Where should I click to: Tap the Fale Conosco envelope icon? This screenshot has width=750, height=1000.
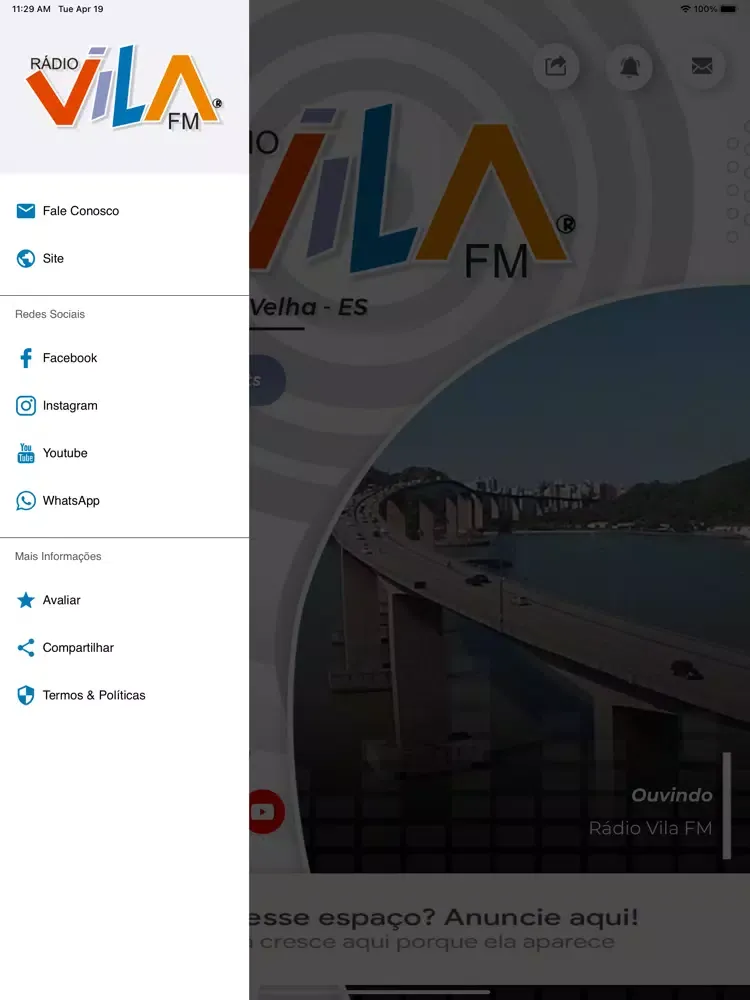26,211
